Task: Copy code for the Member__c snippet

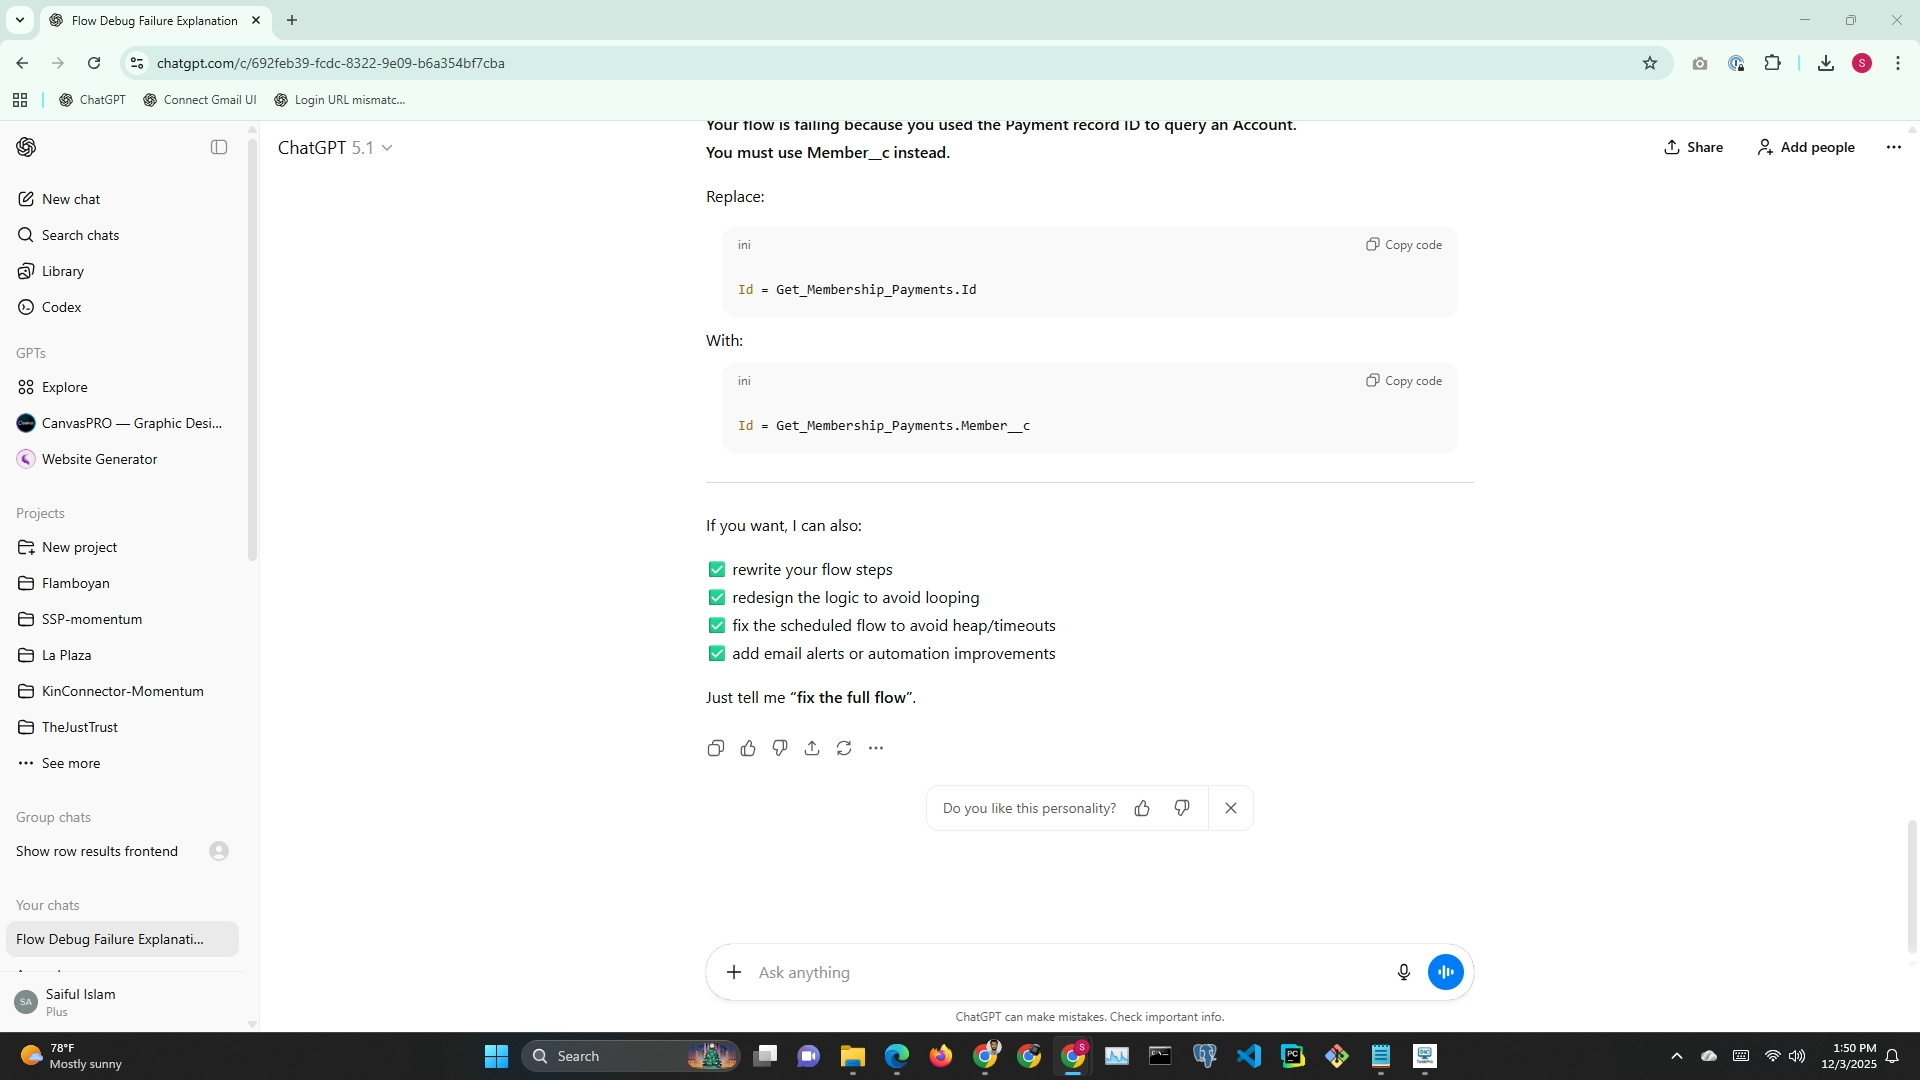Action: (x=1404, y=381)
